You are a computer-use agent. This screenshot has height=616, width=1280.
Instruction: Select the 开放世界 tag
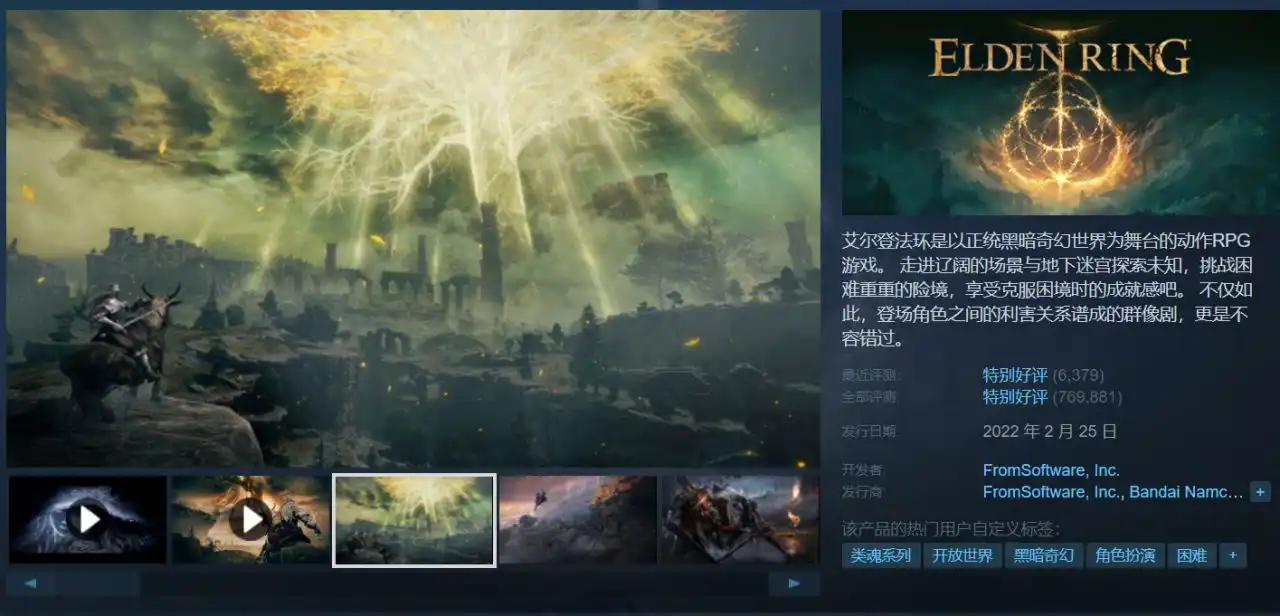[x=962, y=556]
